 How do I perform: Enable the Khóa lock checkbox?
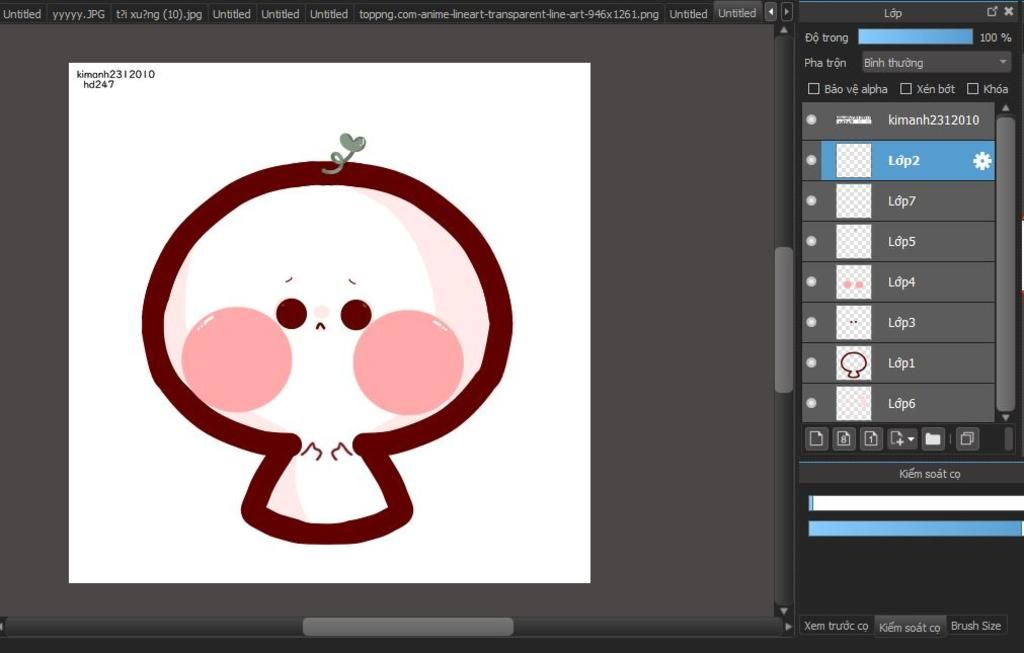pos(972,89)
